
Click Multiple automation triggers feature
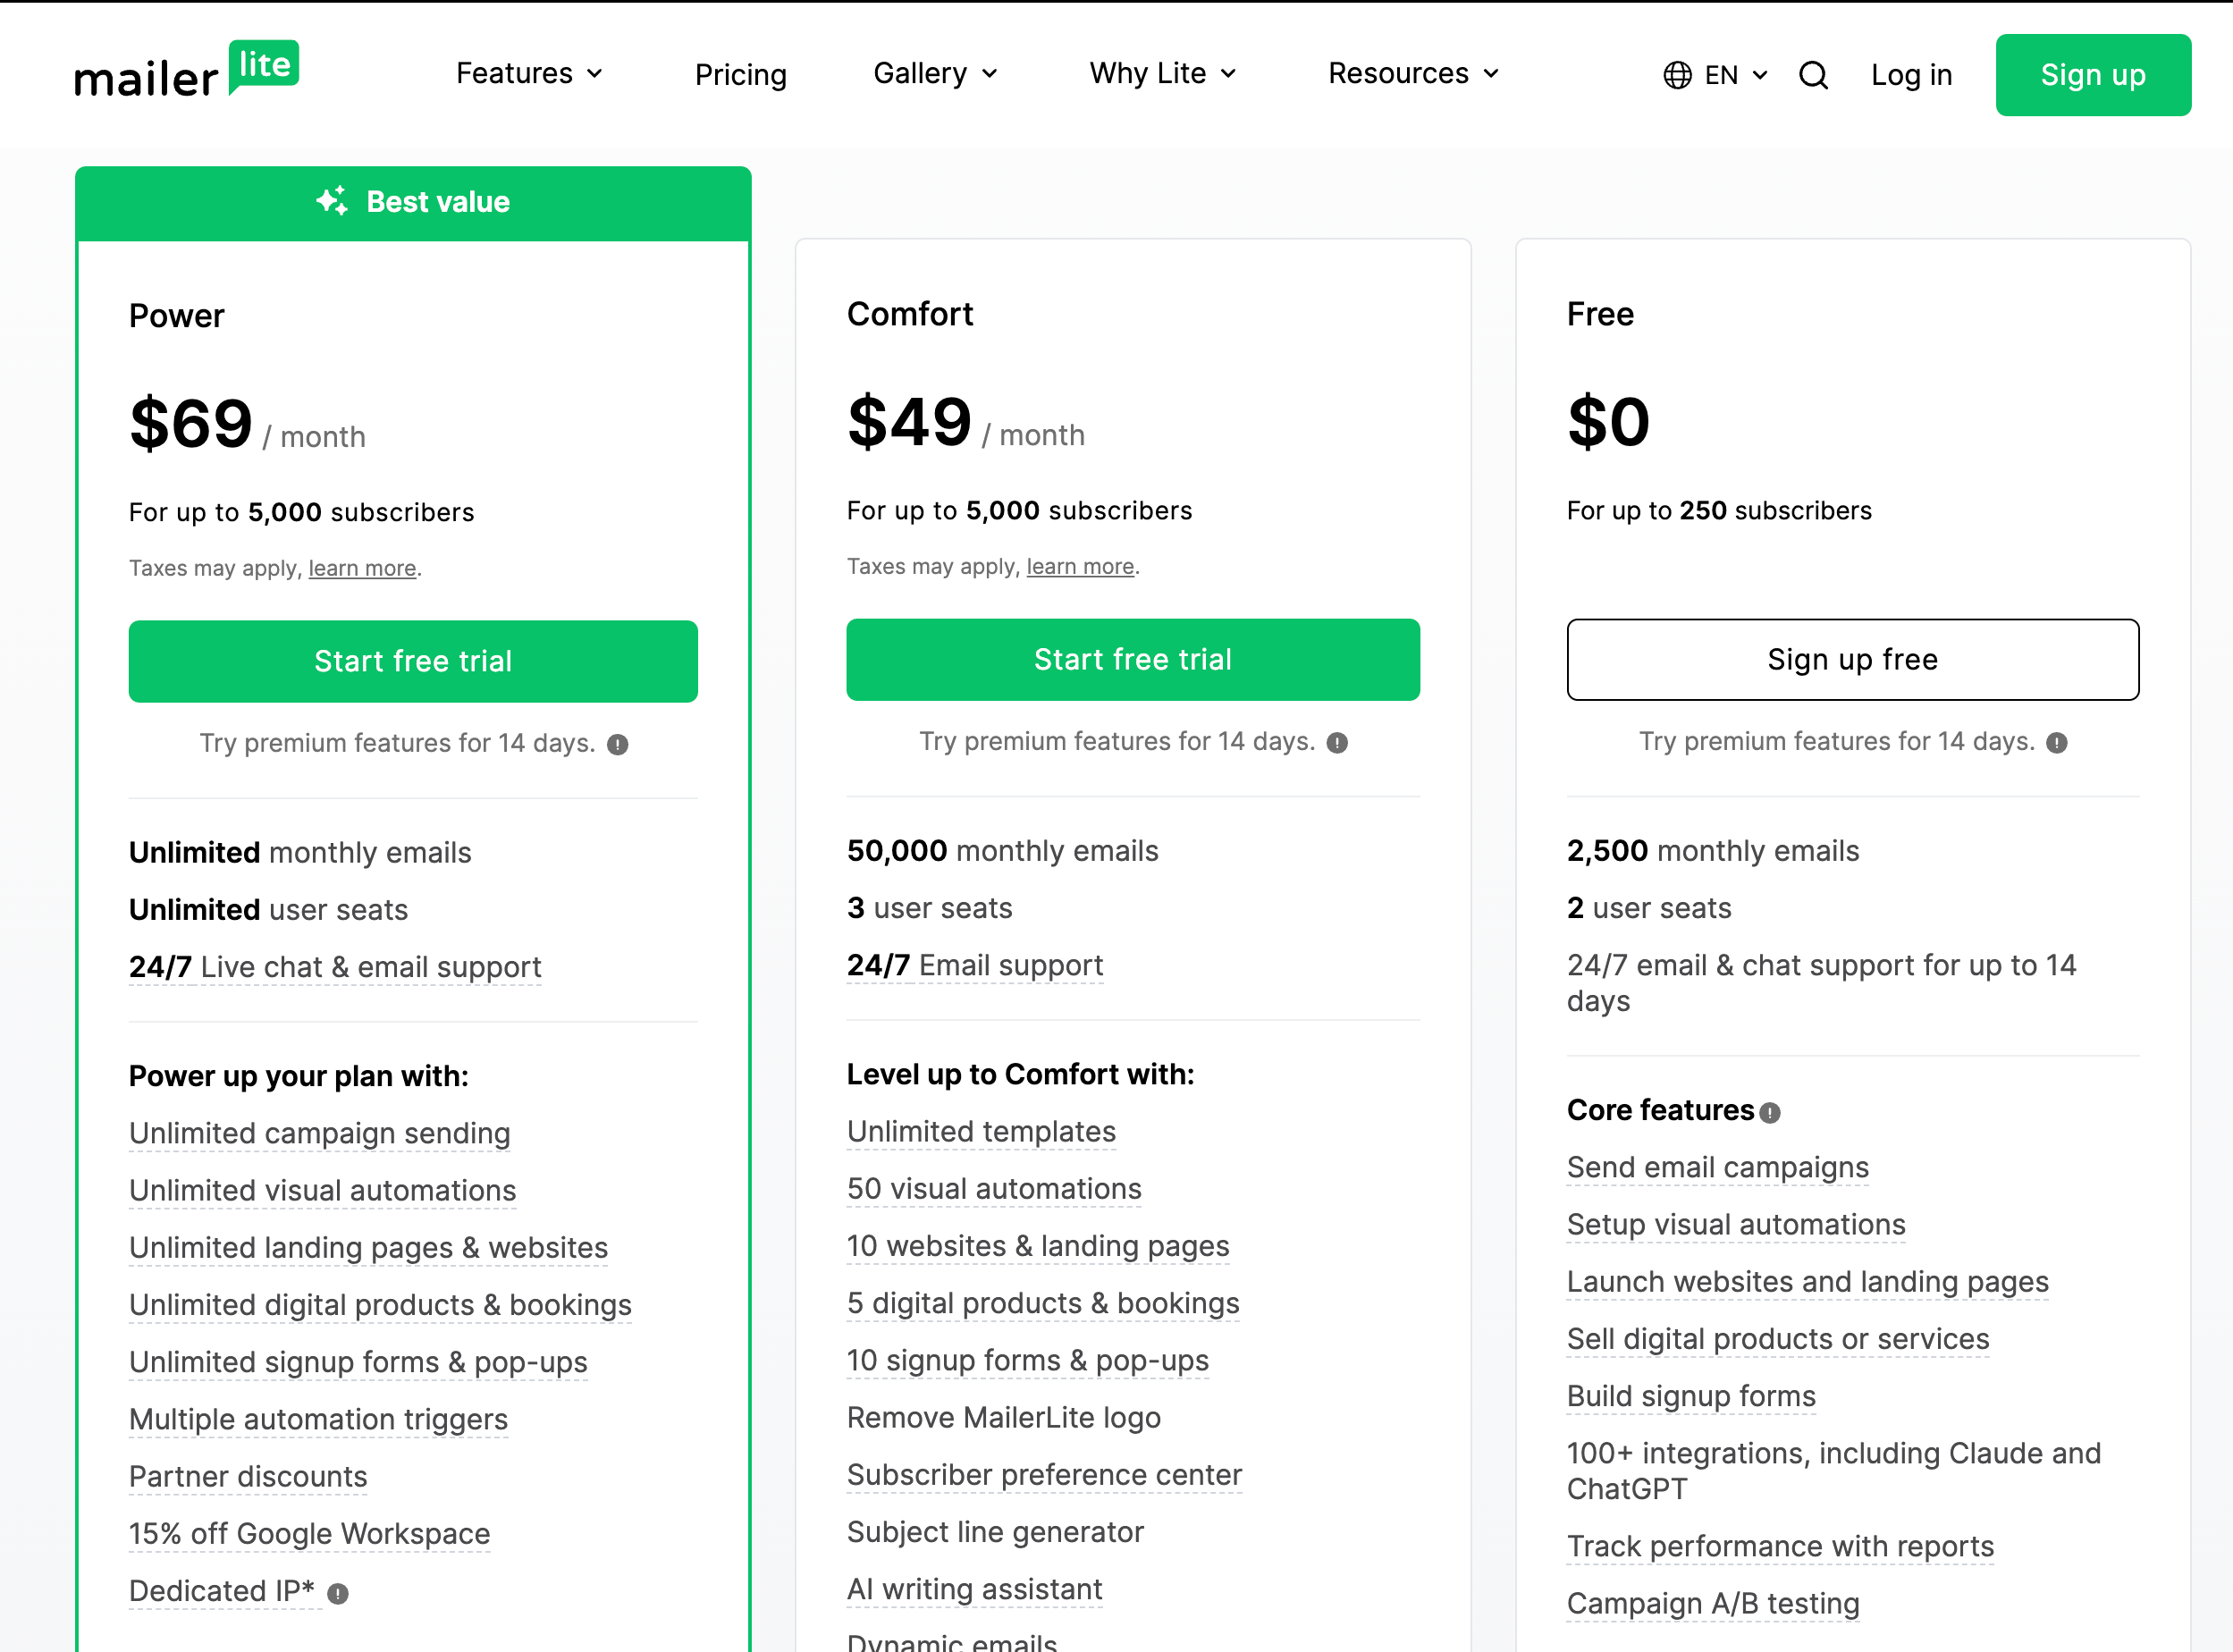(319, 1419)
